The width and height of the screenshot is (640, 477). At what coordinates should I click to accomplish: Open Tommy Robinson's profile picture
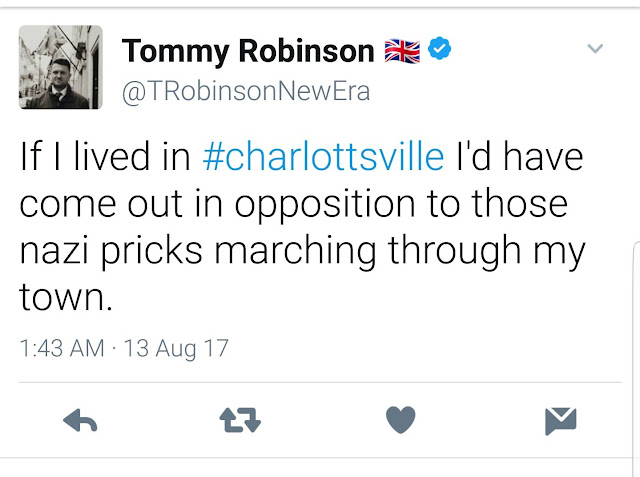tap(60, 68)
